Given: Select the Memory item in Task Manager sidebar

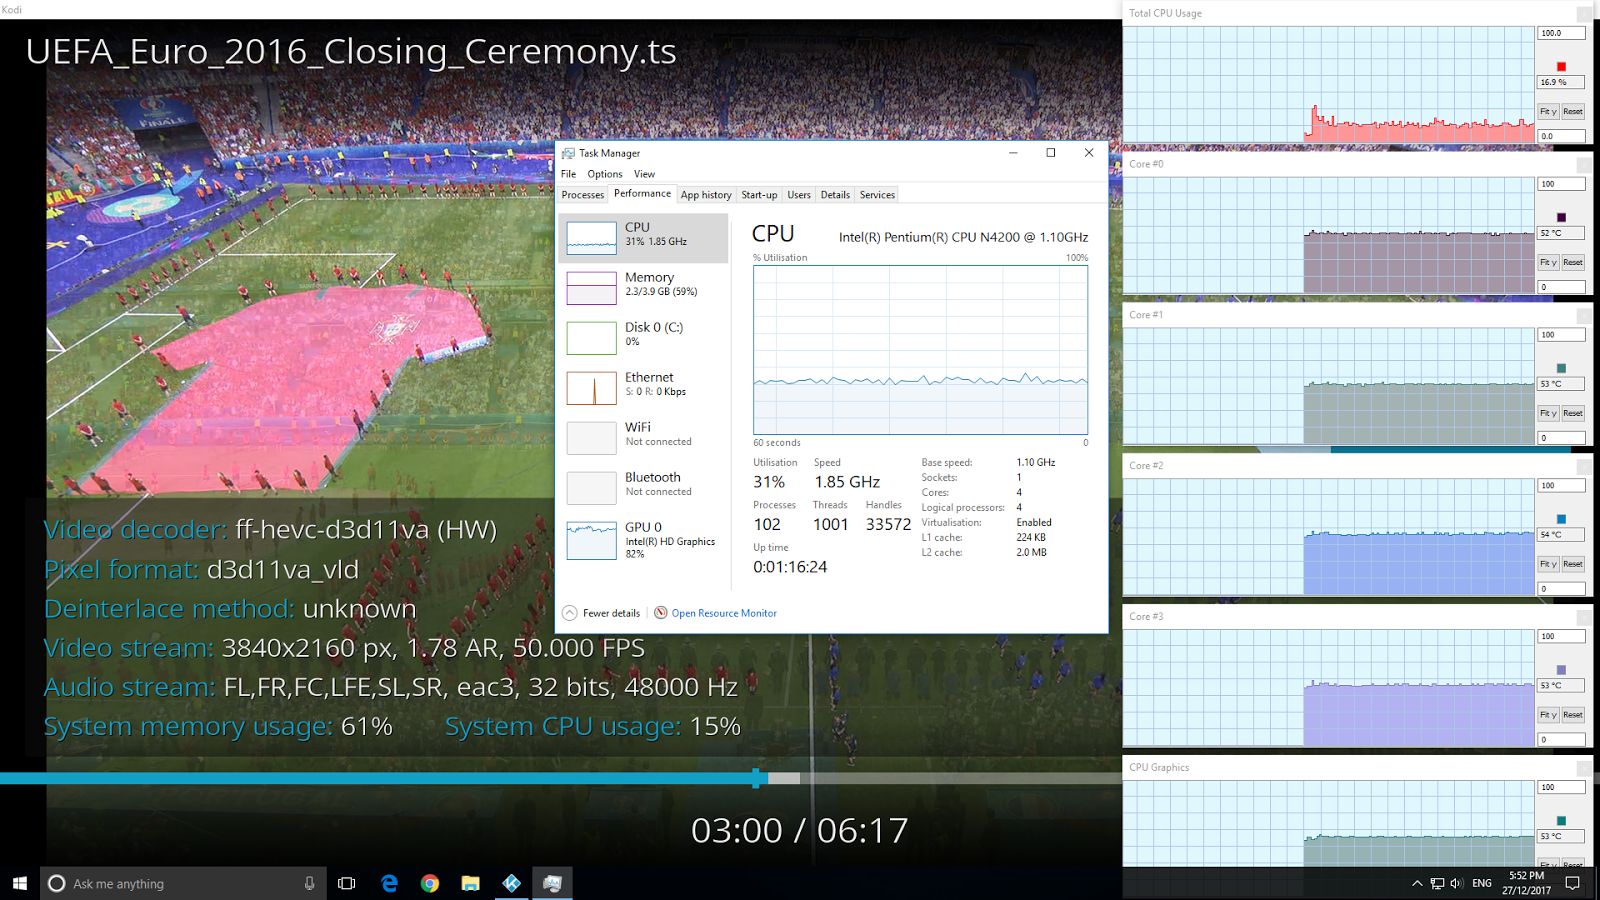Looking at the screenshot, I should [644, 288].
